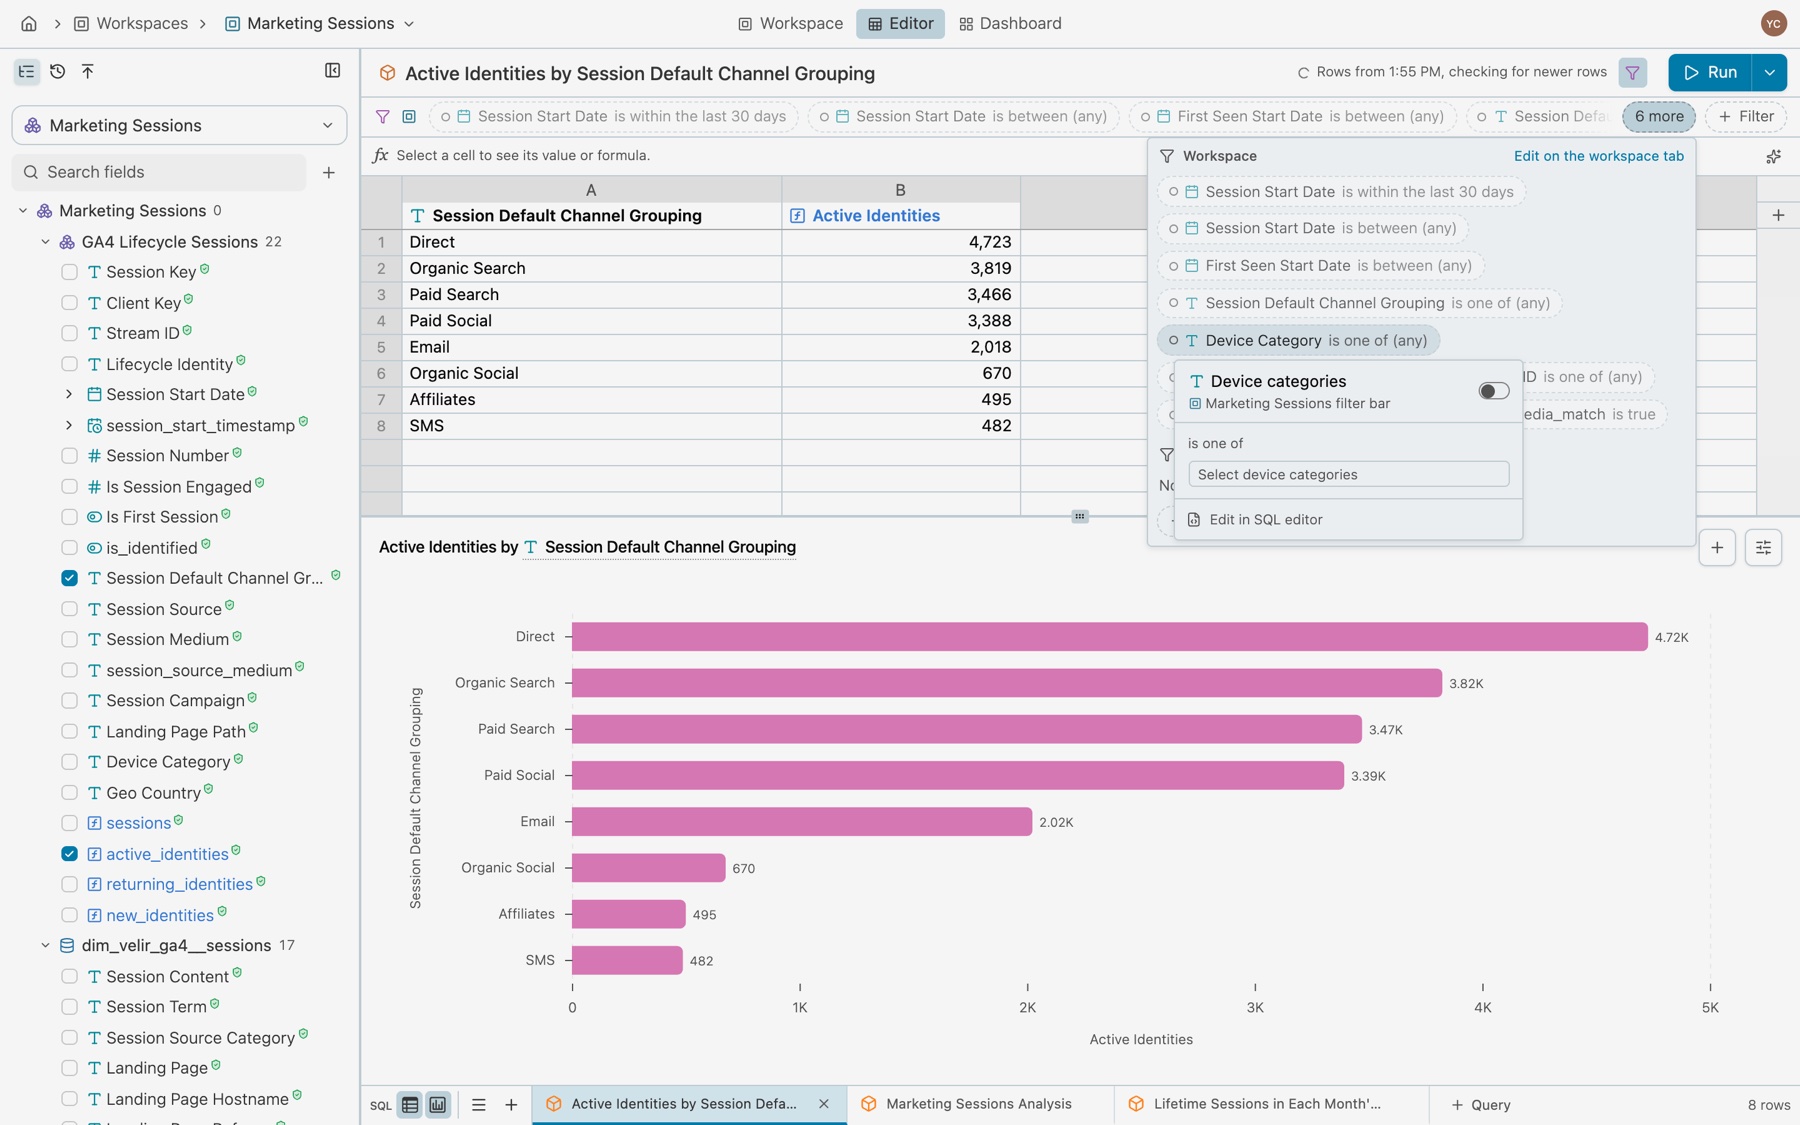
Task: Click Edit in SQL editor
Action: (1265, 520)
